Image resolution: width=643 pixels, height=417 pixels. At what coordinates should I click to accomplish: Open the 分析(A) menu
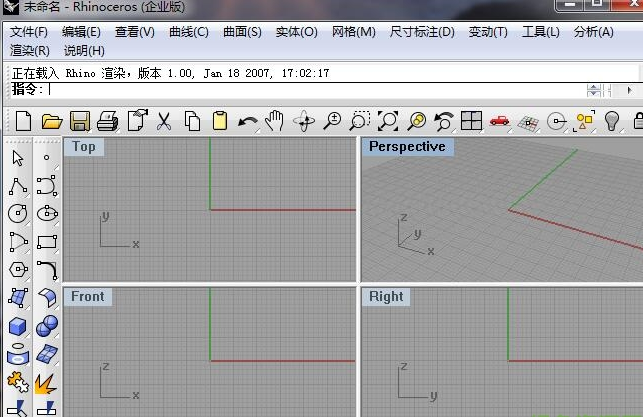[x=593, y=32]
